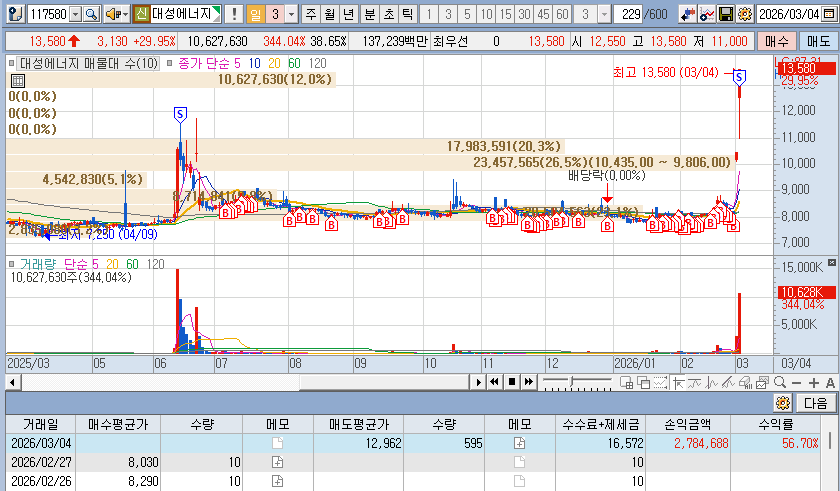Toggle the 거래량 volume indicator square
Viewport: 840px width, 491px height.
click(x=12, y=264)
